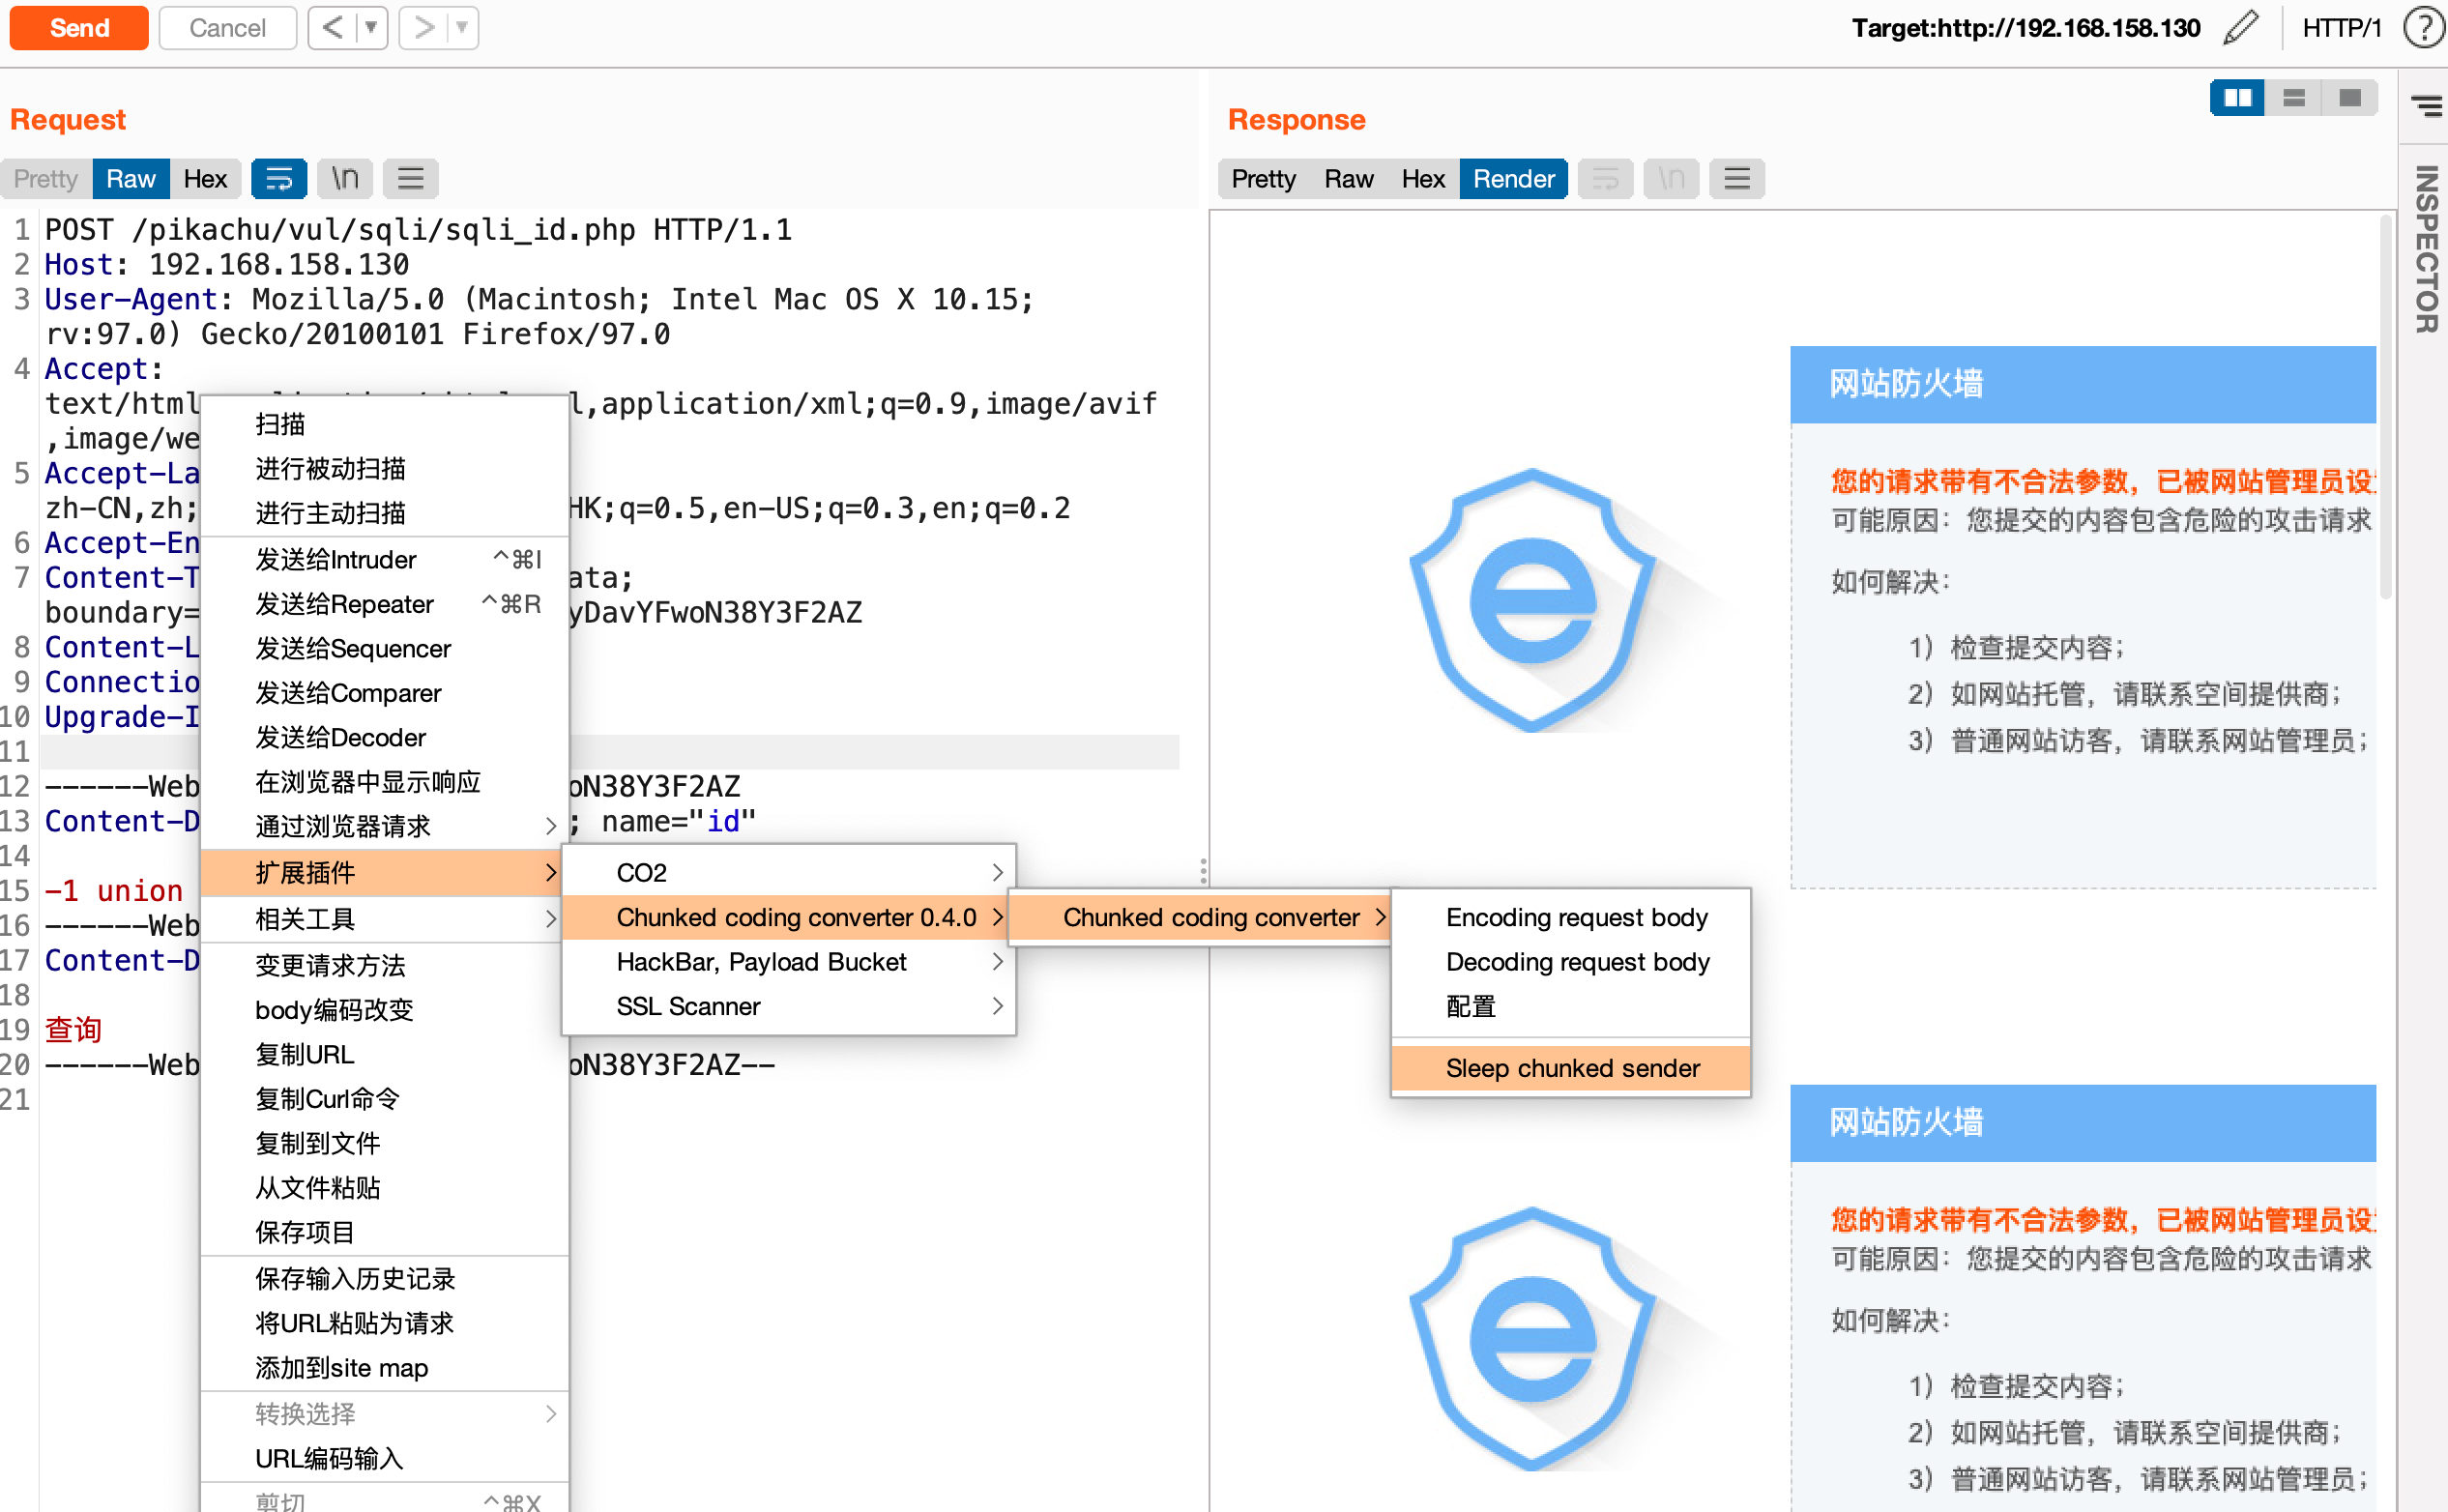Select Decoding request body option

[1571, 962]
